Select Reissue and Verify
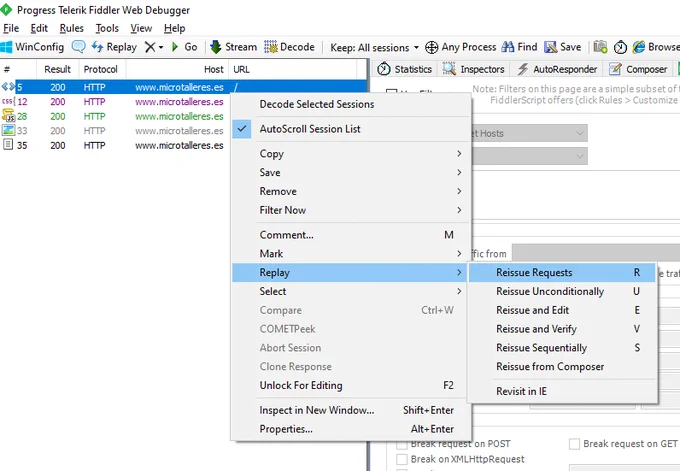 click(562, 329)
